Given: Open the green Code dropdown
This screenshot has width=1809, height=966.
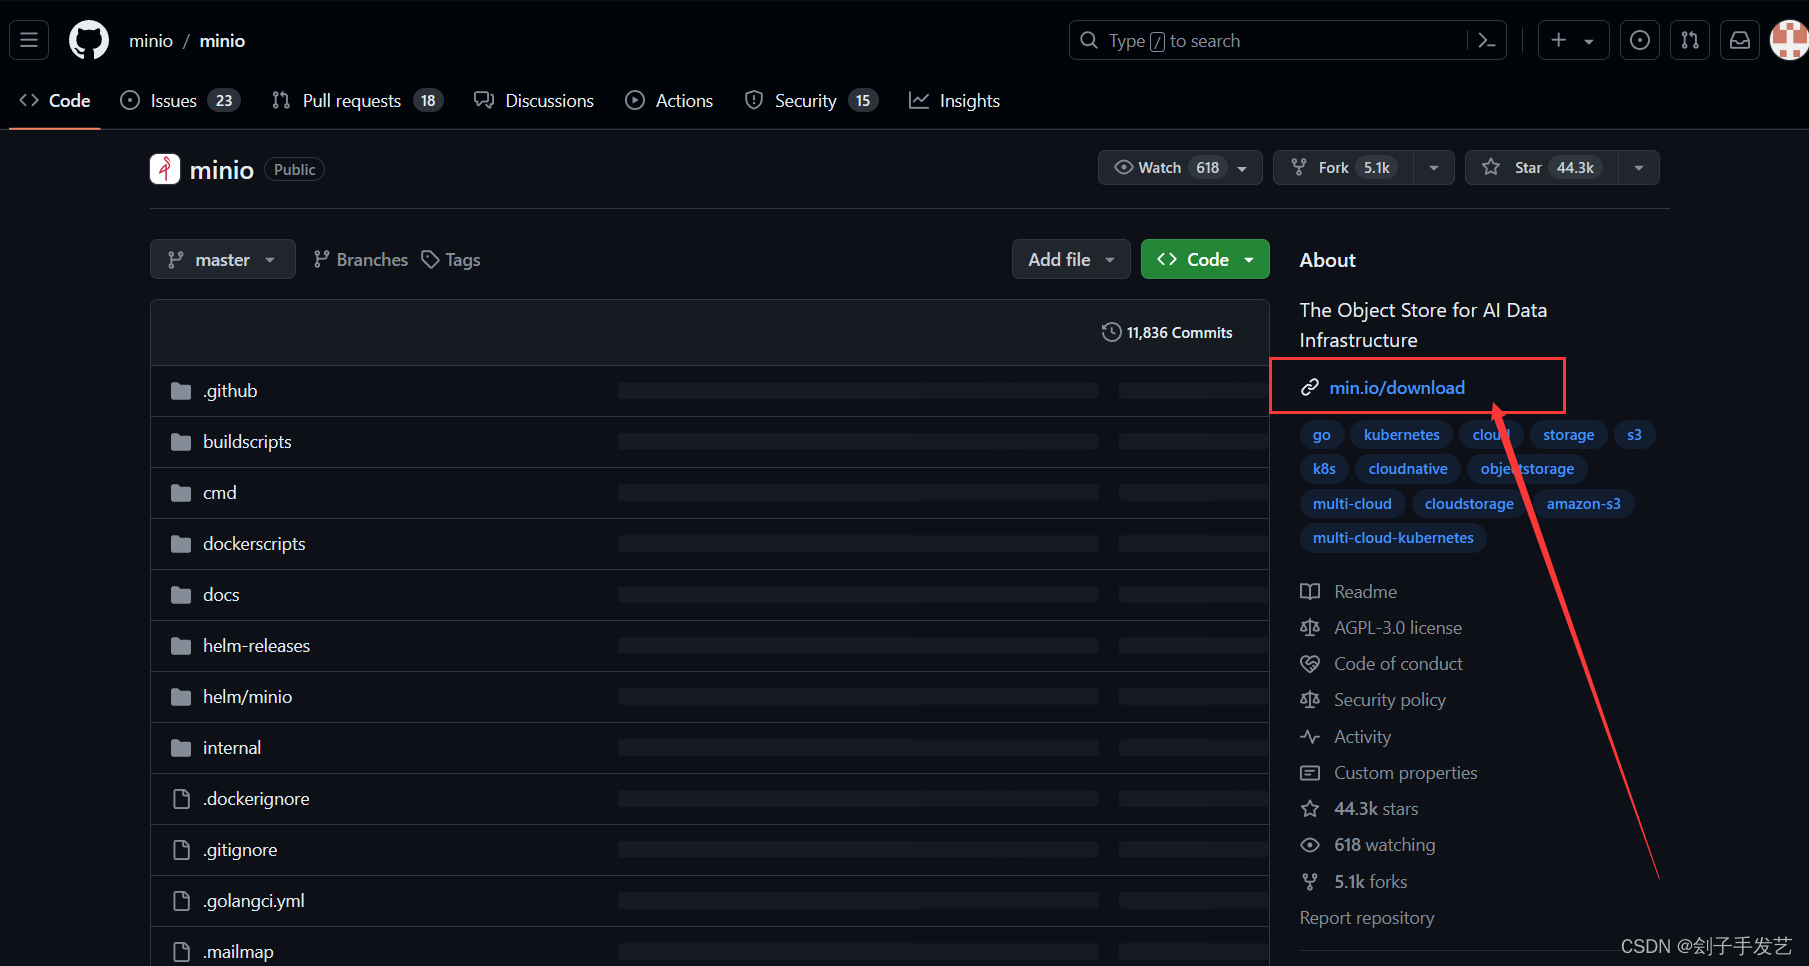Looking at the screenshot, I should tap(1205, 259).
